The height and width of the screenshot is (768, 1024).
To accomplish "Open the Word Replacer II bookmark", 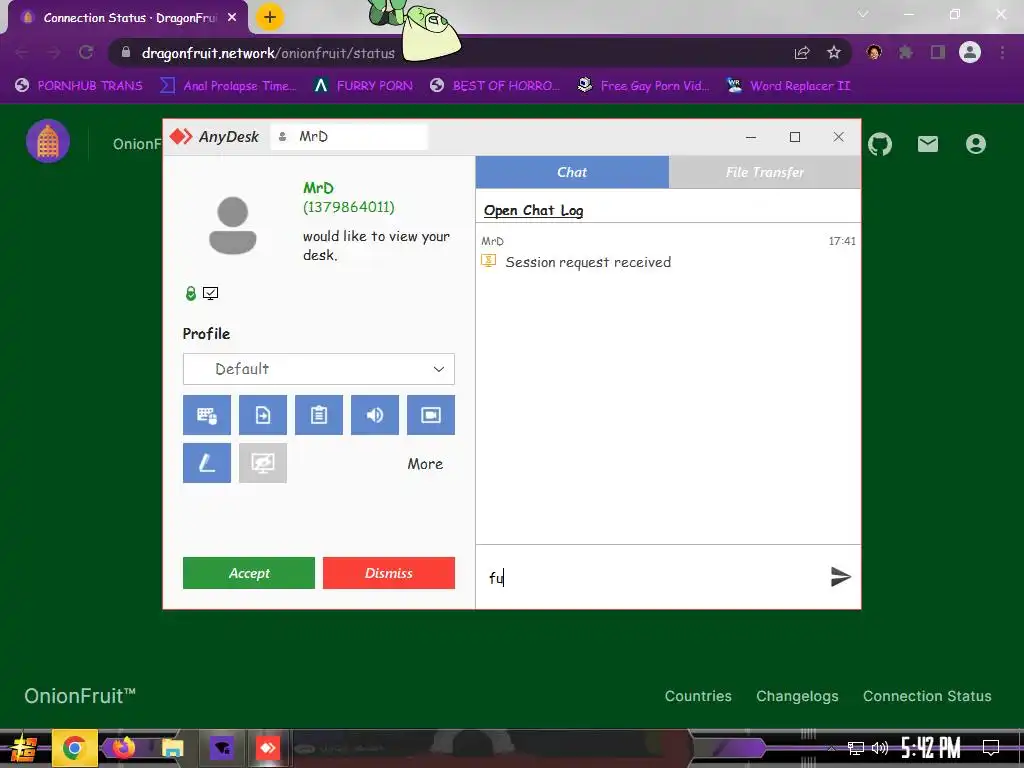I will pos(789,86).
